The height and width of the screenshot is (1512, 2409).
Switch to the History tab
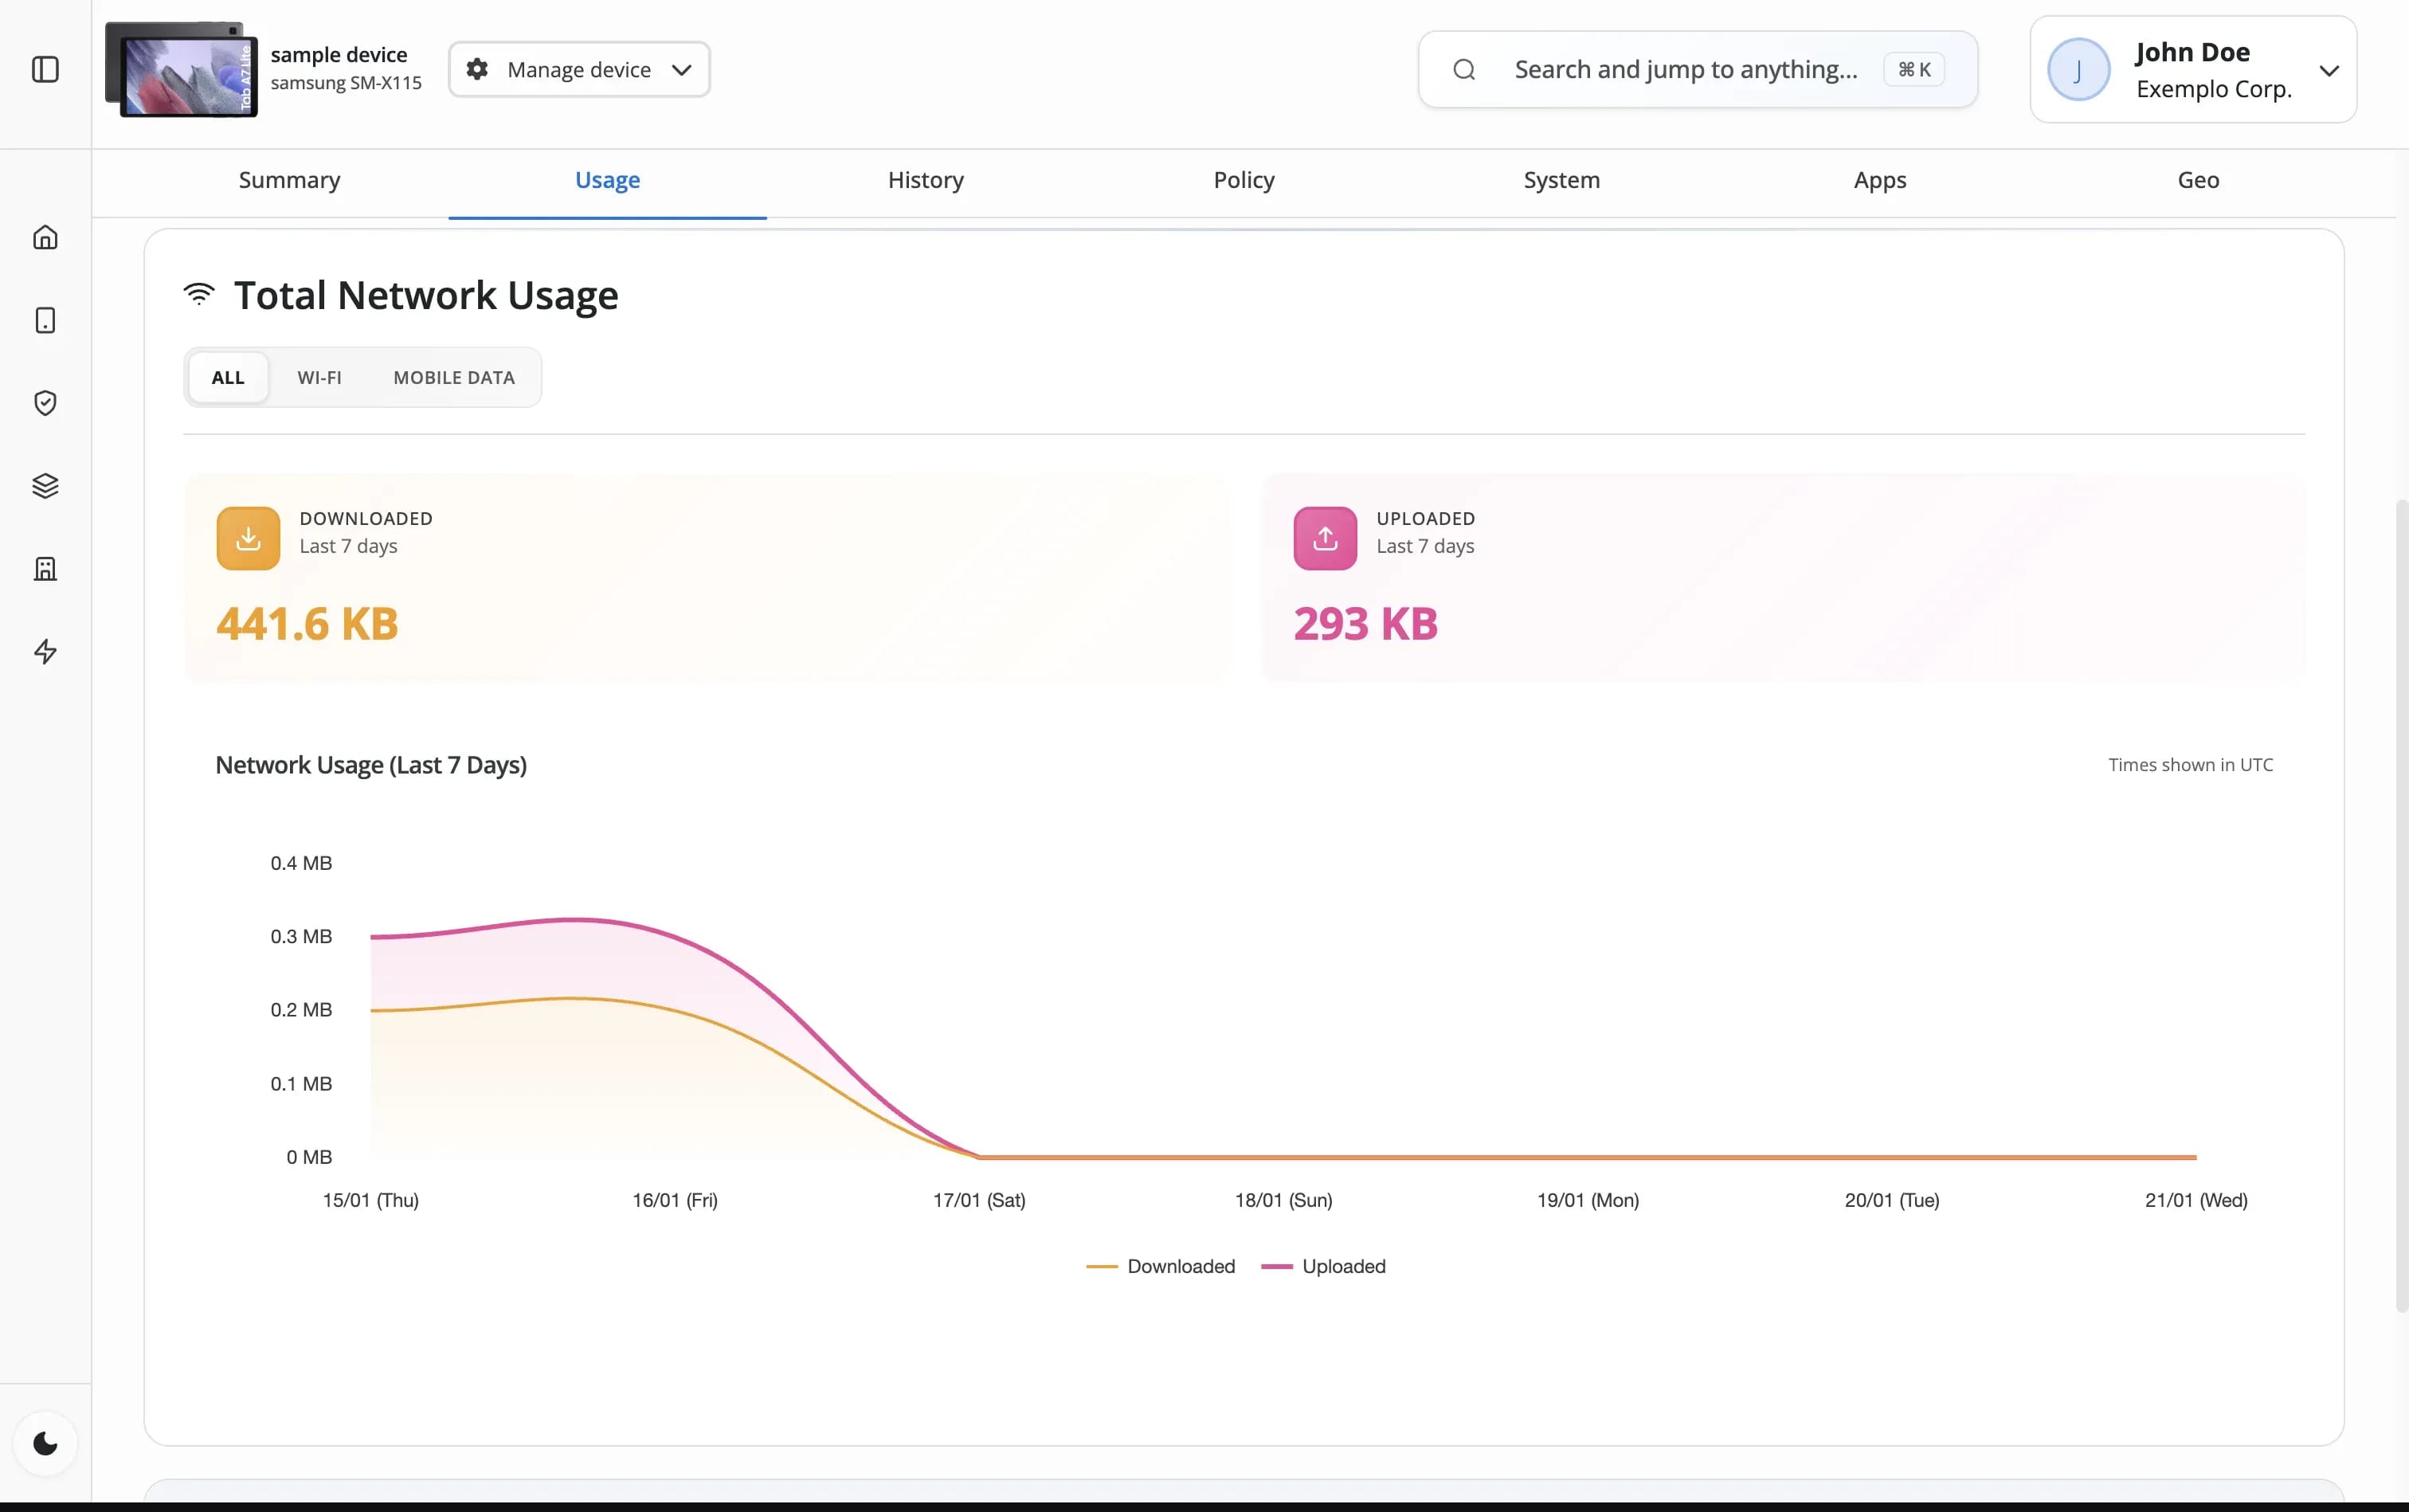(924, 181)
